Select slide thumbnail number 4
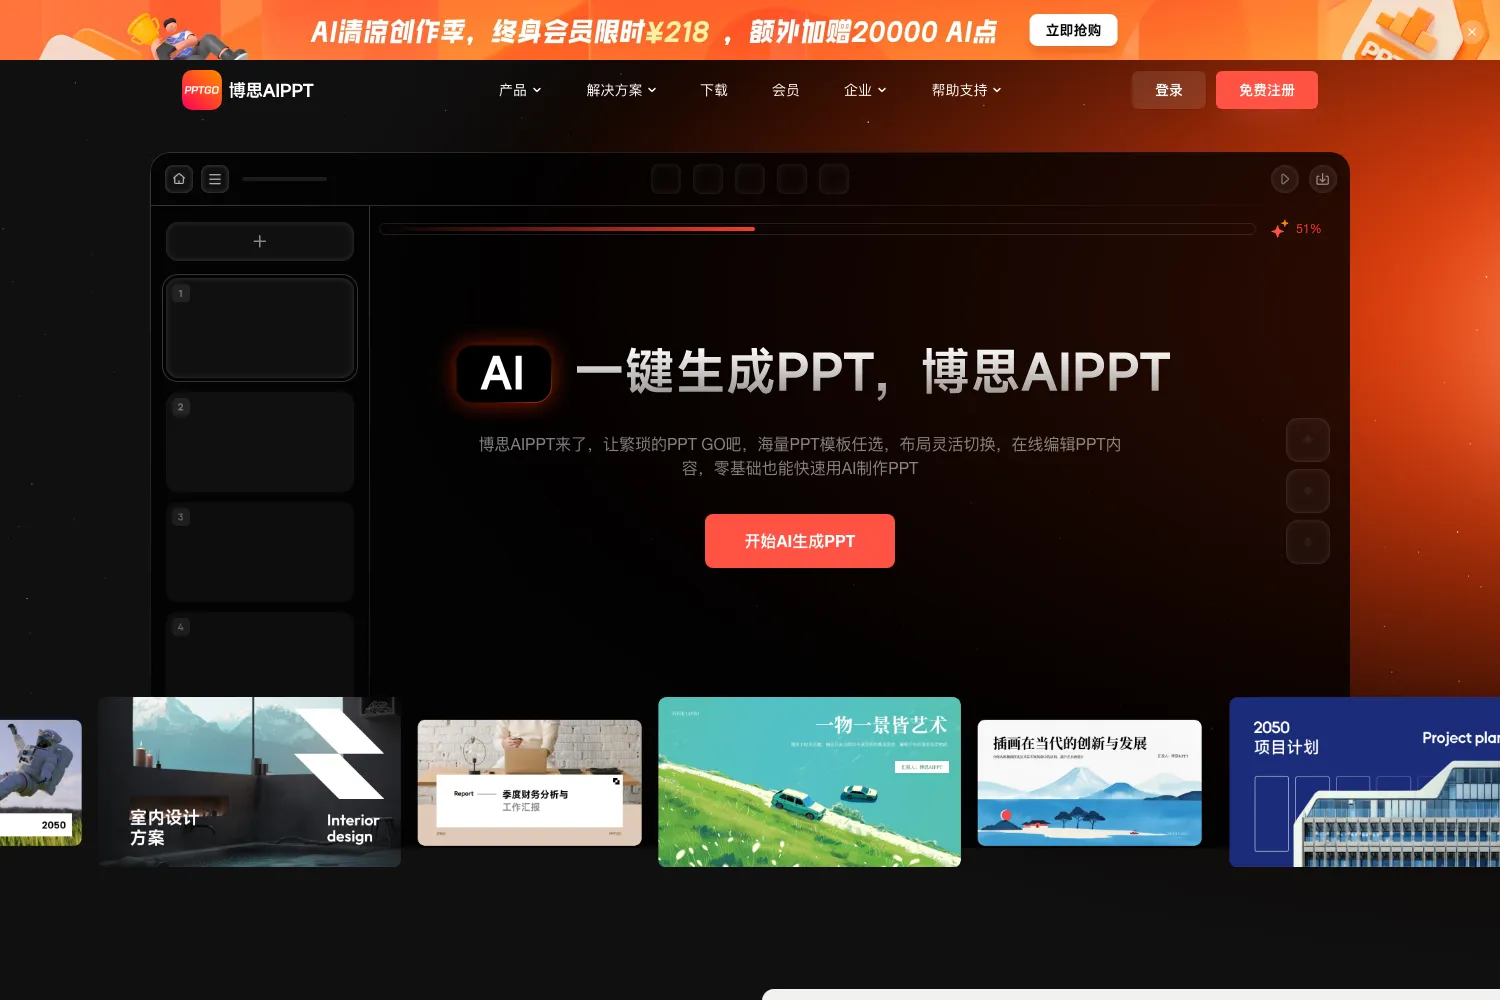 [x=260, y=653]
